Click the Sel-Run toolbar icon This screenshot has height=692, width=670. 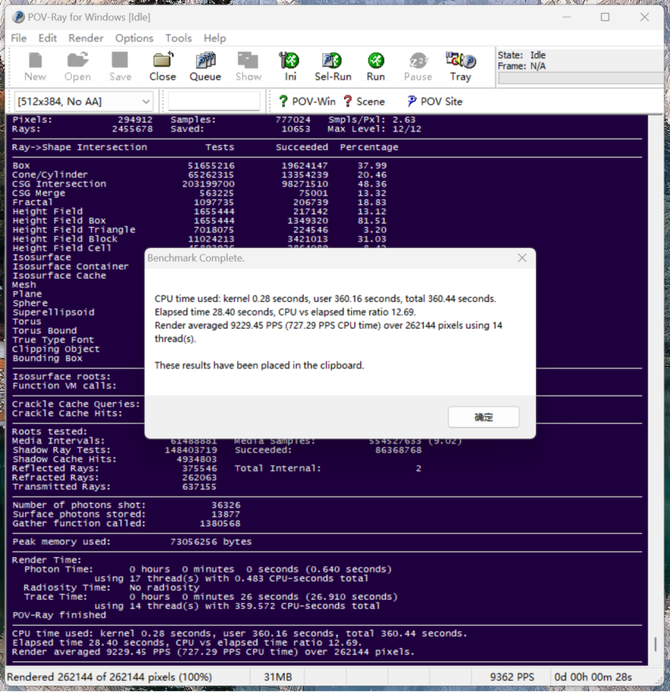[333, 67]
